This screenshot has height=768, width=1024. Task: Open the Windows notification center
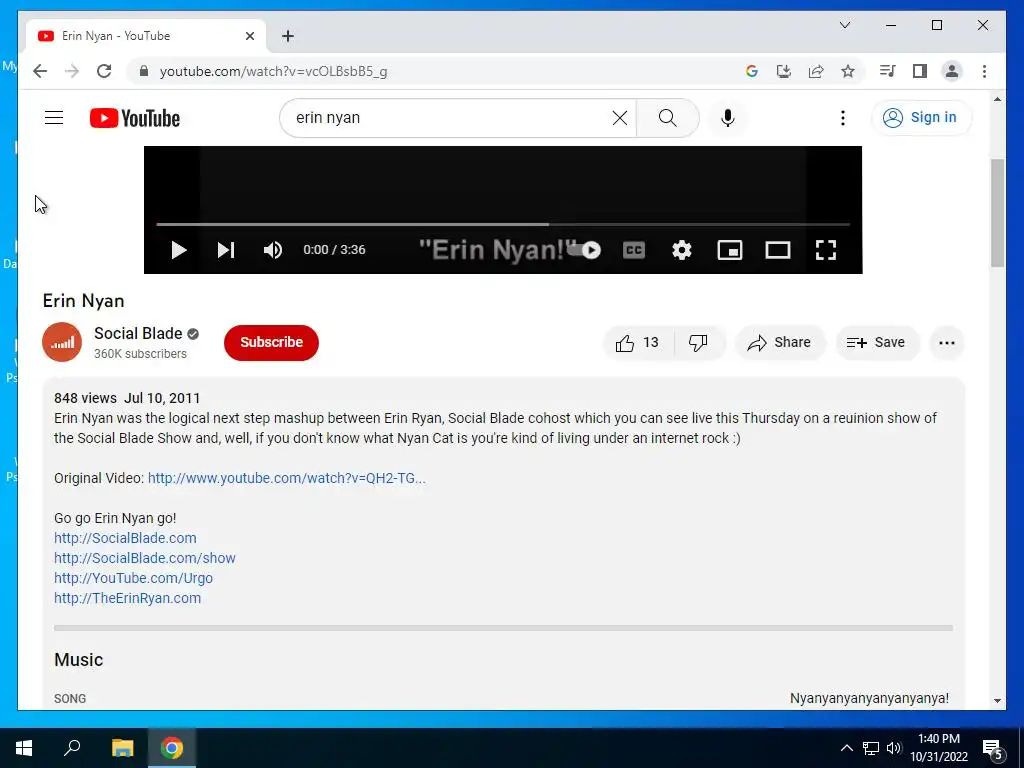coord(992,748)
